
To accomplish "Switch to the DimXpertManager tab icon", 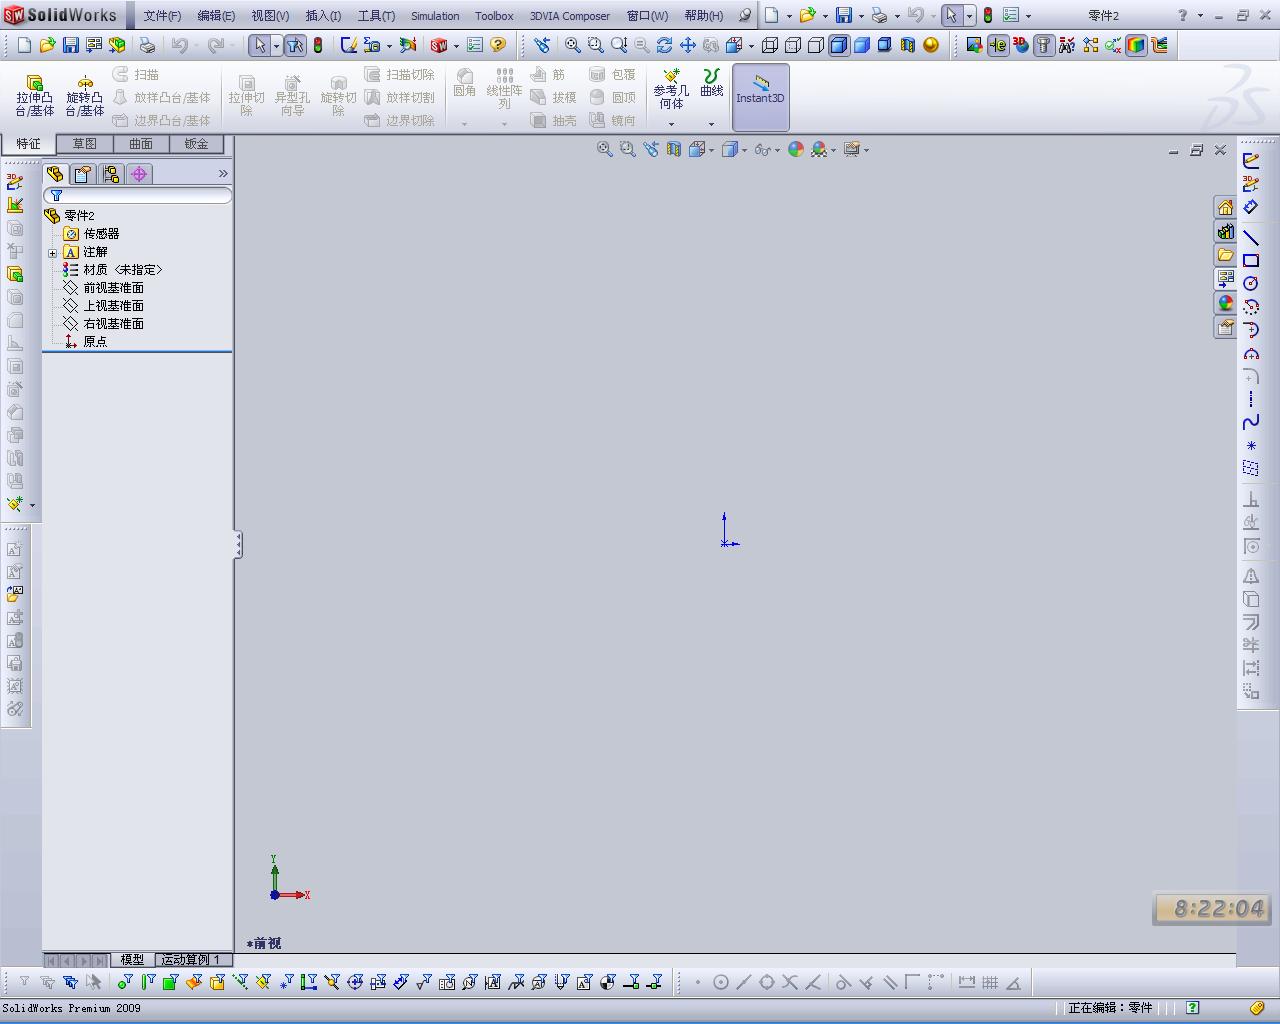I will click(x=139, y=174).
